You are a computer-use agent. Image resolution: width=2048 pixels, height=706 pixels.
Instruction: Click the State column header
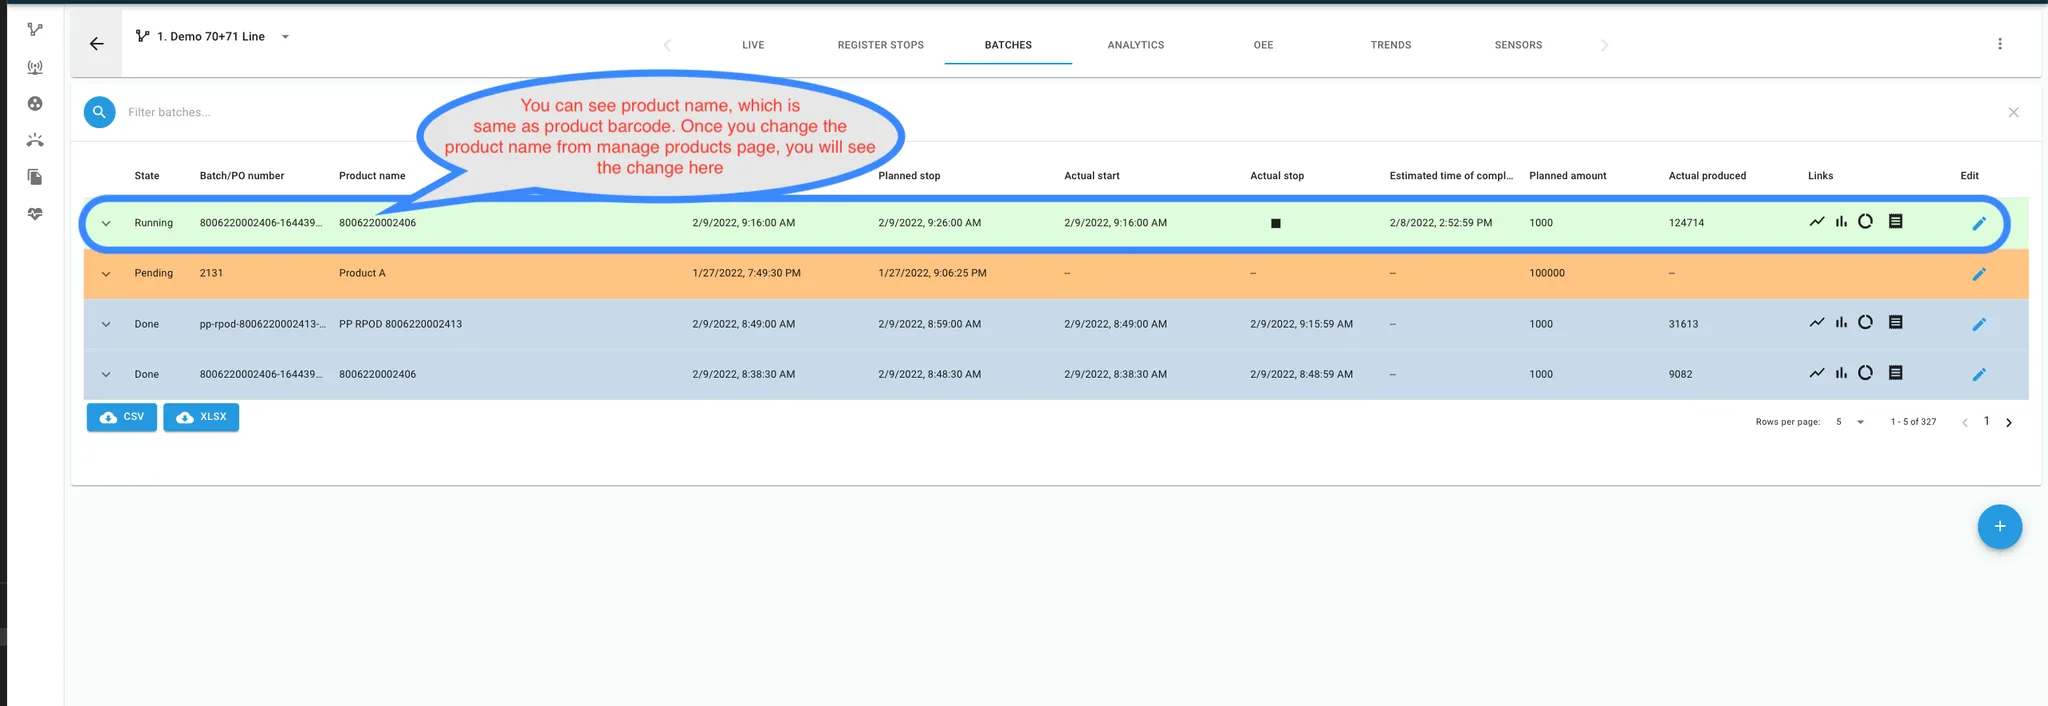click(x=147, y=176)
